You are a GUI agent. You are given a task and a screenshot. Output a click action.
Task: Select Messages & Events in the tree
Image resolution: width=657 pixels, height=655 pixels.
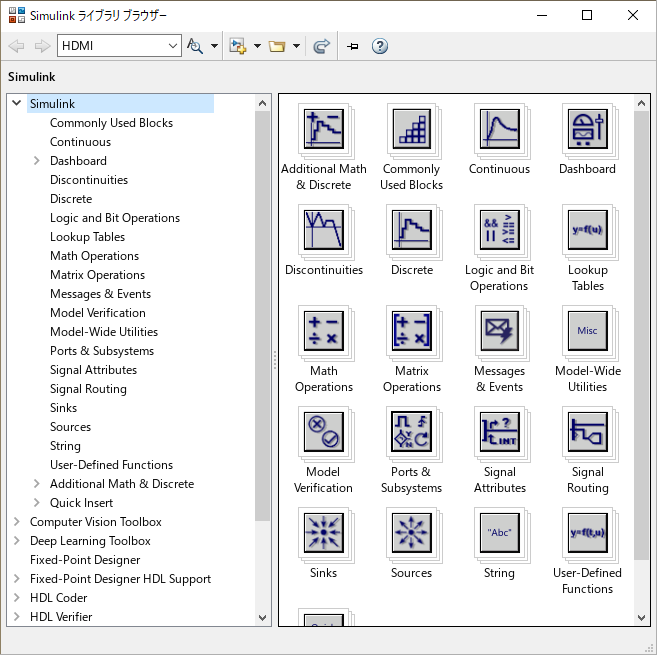[101, 294]
